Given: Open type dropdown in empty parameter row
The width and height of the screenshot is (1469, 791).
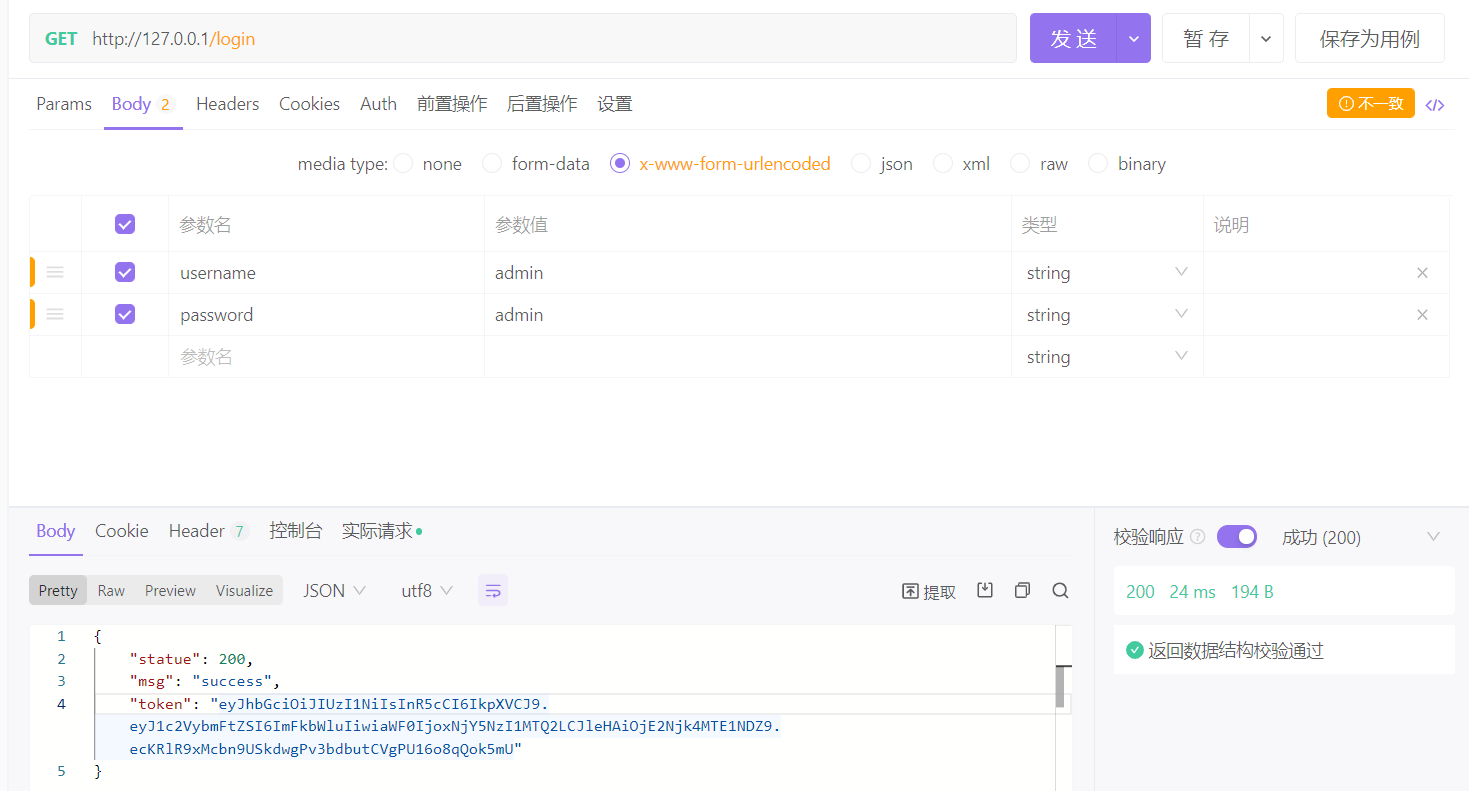Looking at the screenshot, I should point(1107,357).
